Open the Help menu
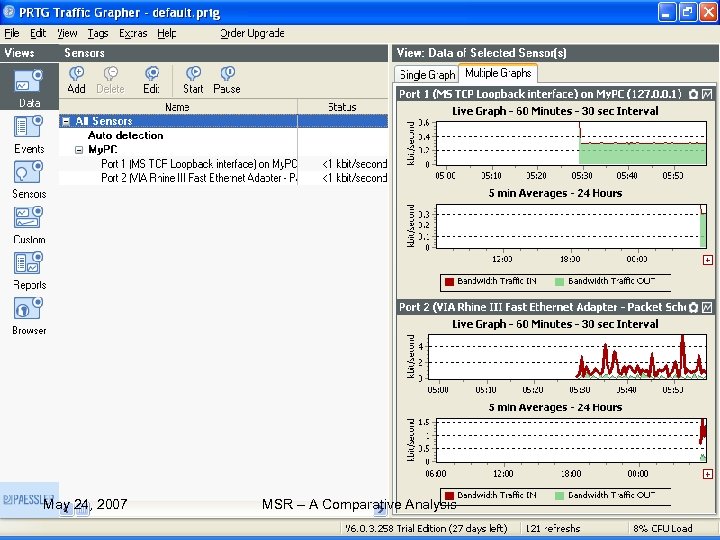Screen dimensions: 720x540 tap(167, 33)
